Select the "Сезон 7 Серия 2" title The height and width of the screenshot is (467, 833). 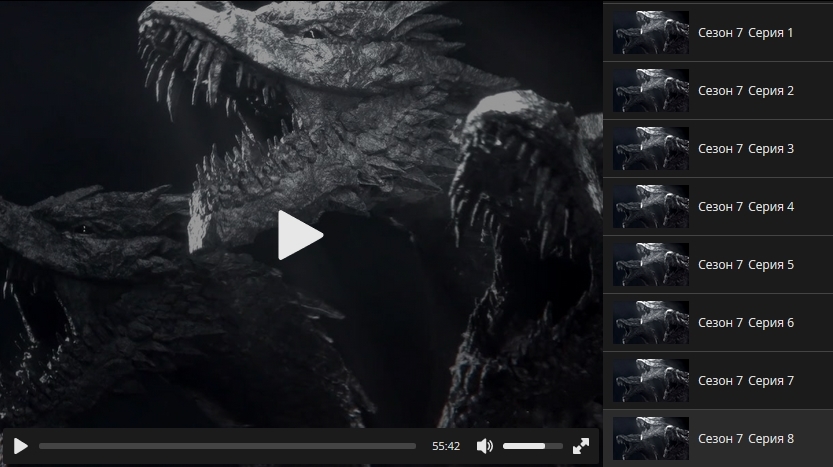click(746, 91)
